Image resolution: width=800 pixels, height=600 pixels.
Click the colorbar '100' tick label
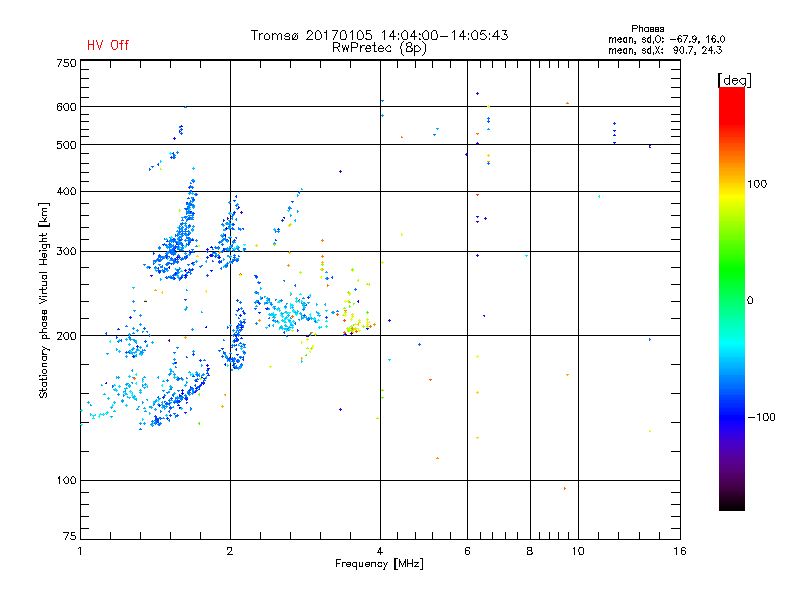tap(757, 184)
